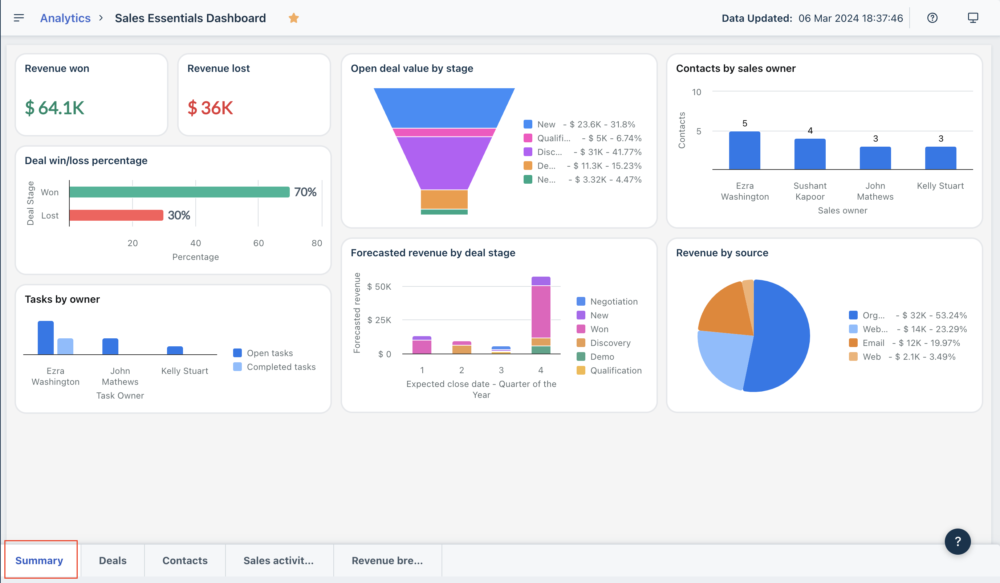Click the favorite star icon

click(293, 18)
